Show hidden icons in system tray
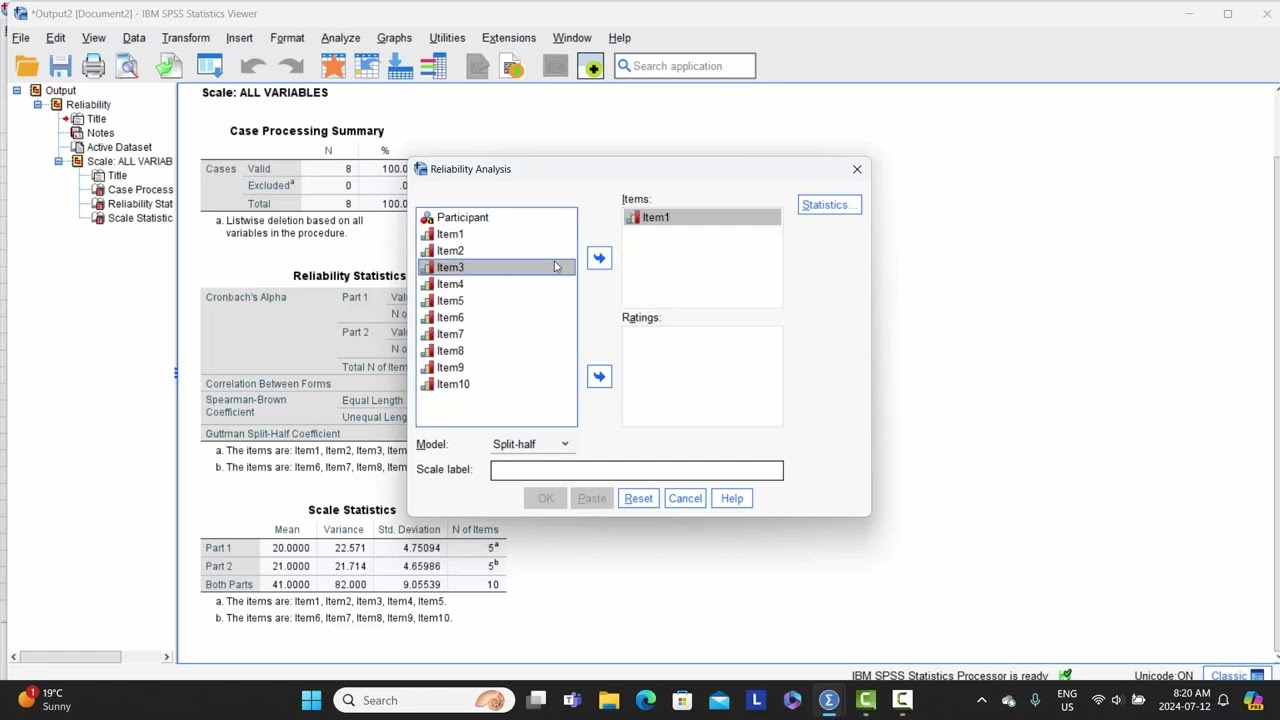 981,700
